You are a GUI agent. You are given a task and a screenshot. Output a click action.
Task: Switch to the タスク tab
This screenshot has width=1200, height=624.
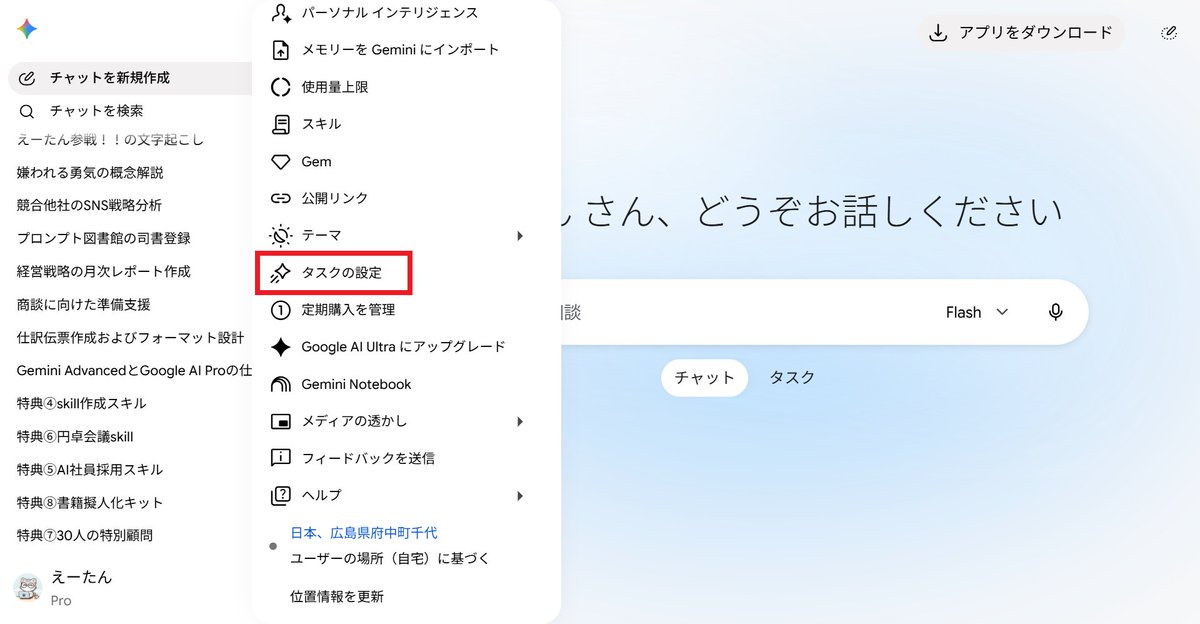[x=792, y=378]
